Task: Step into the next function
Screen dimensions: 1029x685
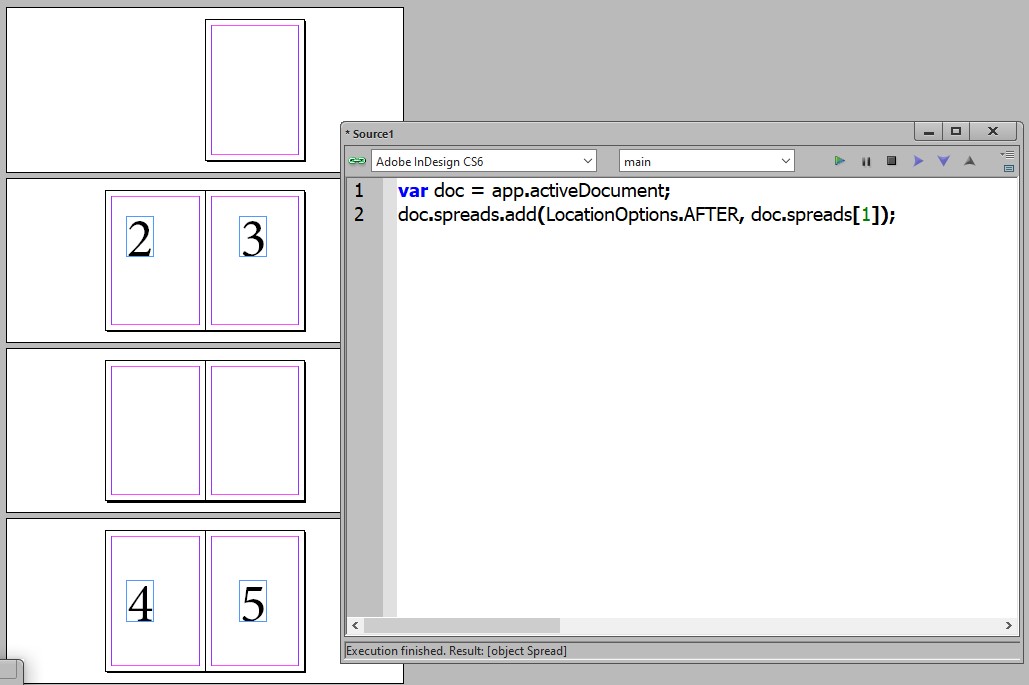Action: [943, 160]
